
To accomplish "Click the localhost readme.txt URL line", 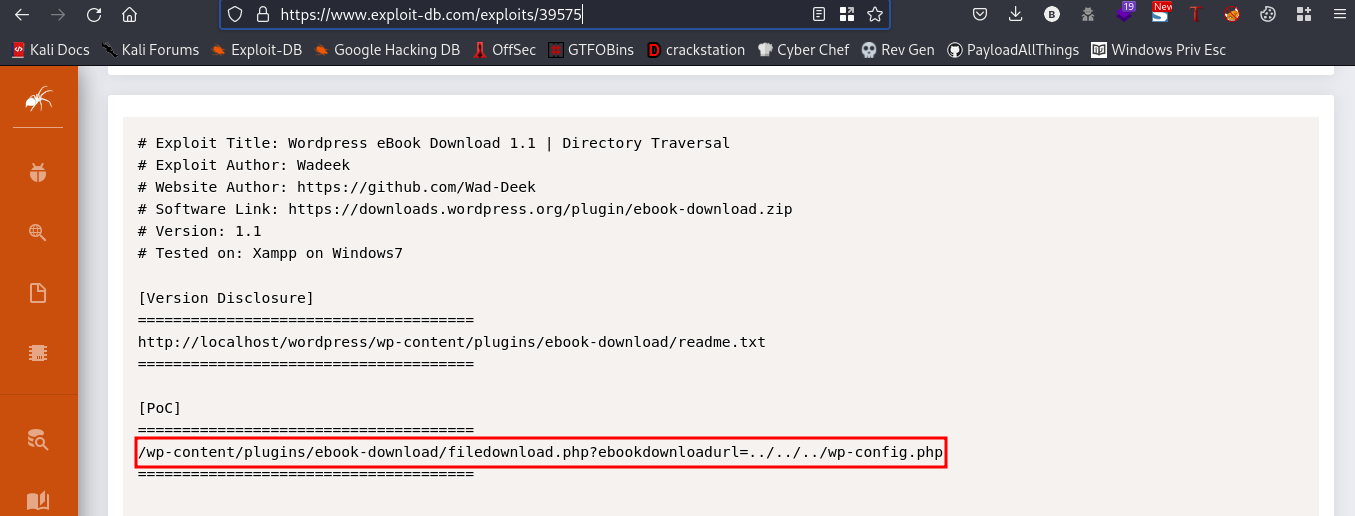I will point(452,342).
